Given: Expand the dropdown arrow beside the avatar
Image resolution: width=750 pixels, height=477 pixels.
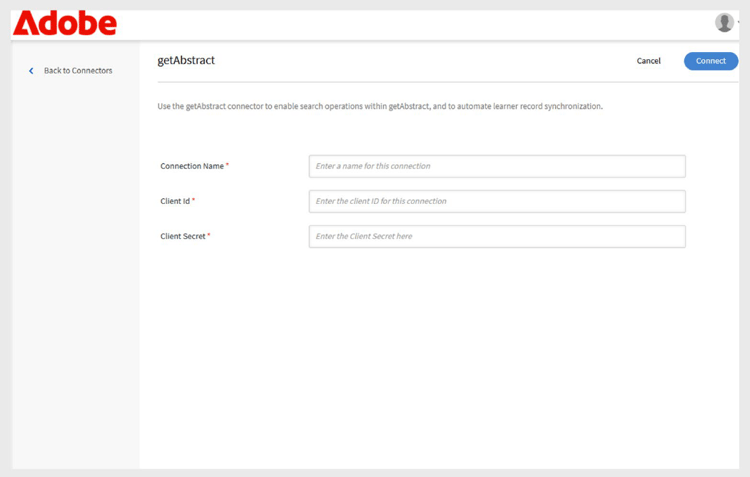Looking at the screenshot, I should click(x=739, y=22).
